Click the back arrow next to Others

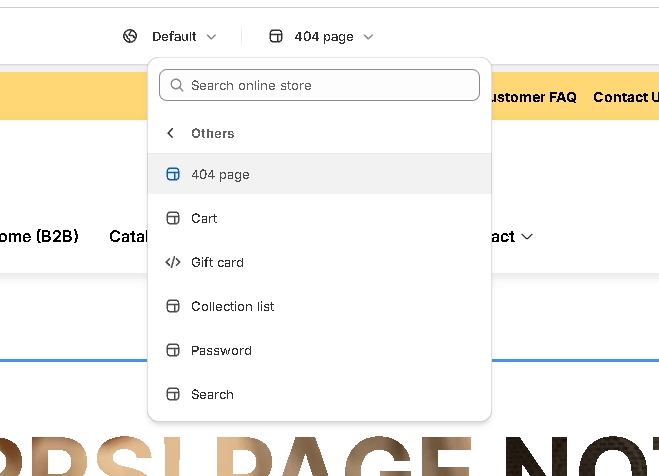click(171, 133)
